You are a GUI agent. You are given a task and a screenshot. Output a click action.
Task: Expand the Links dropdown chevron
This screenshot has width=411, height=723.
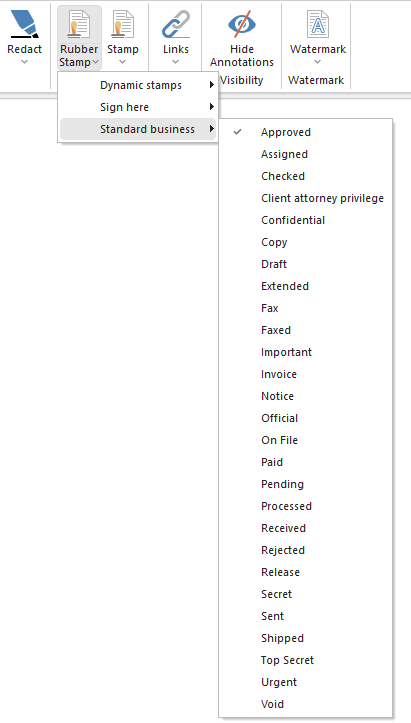pos(176,62)
